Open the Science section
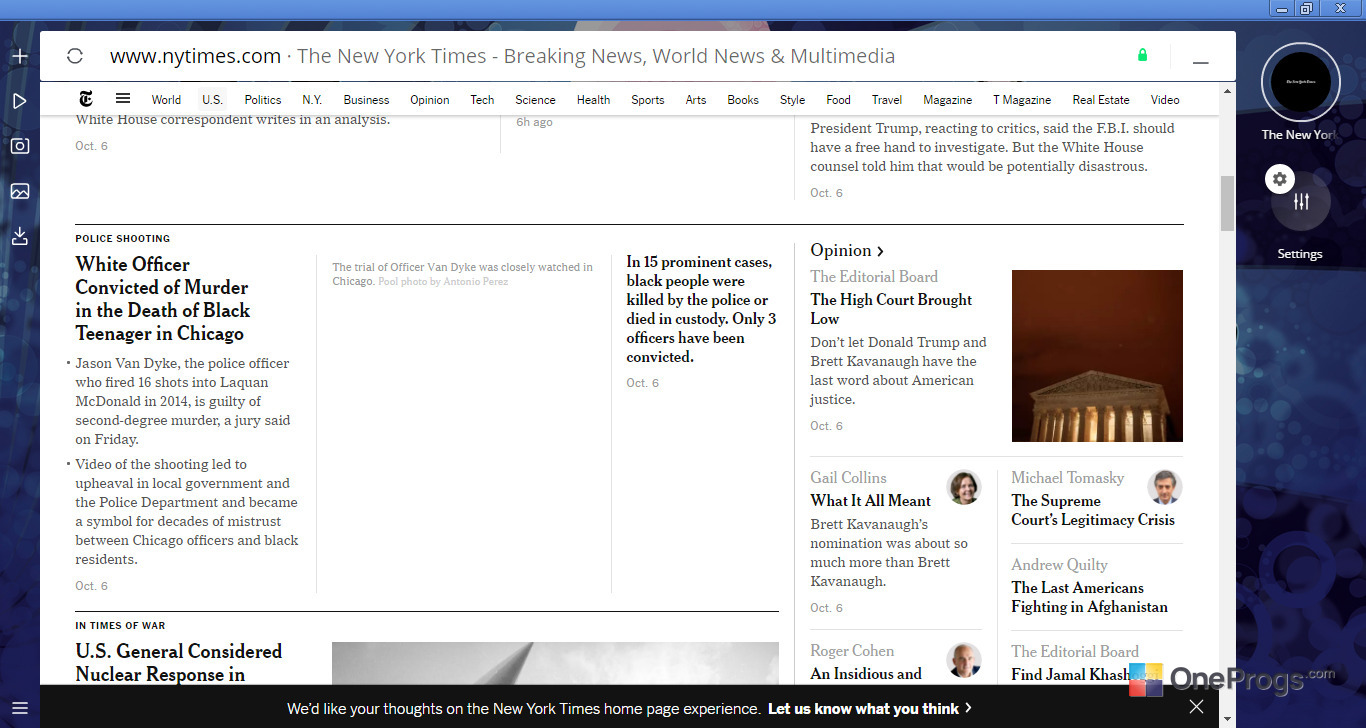Screen dimensions: 1366x728 pos(535,100)
